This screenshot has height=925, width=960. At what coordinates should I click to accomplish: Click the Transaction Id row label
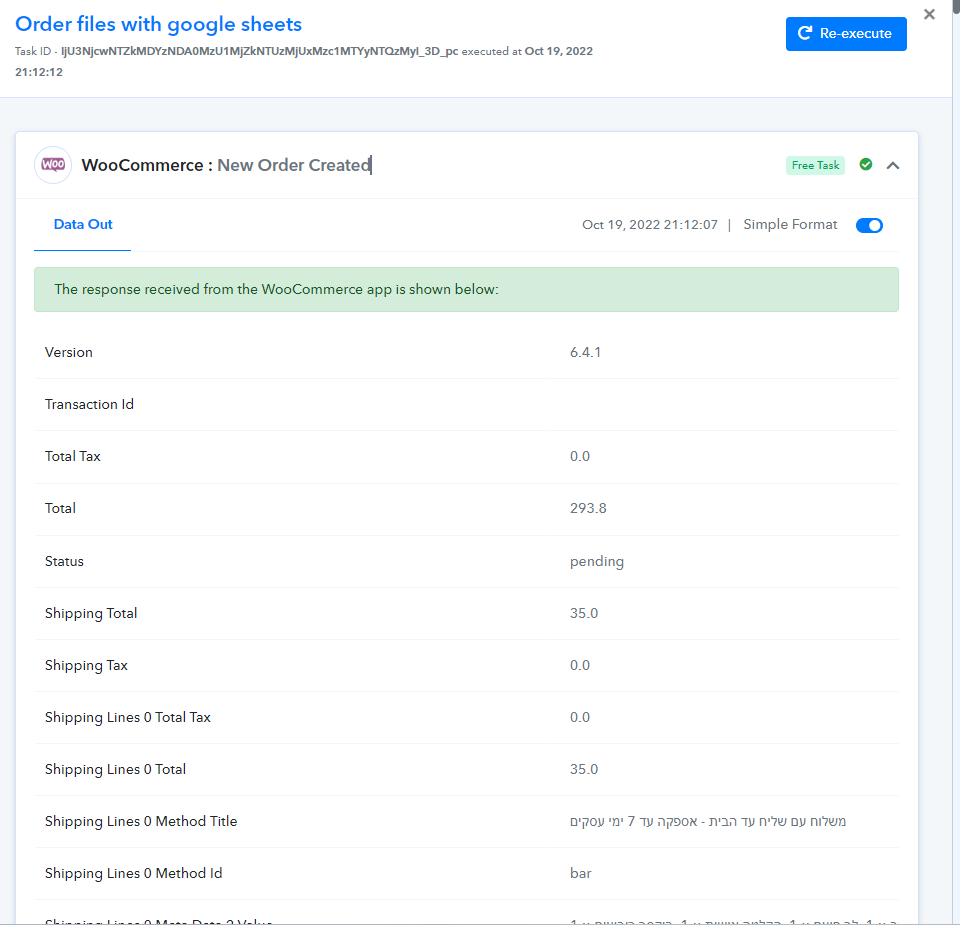[x=89, y=405]
